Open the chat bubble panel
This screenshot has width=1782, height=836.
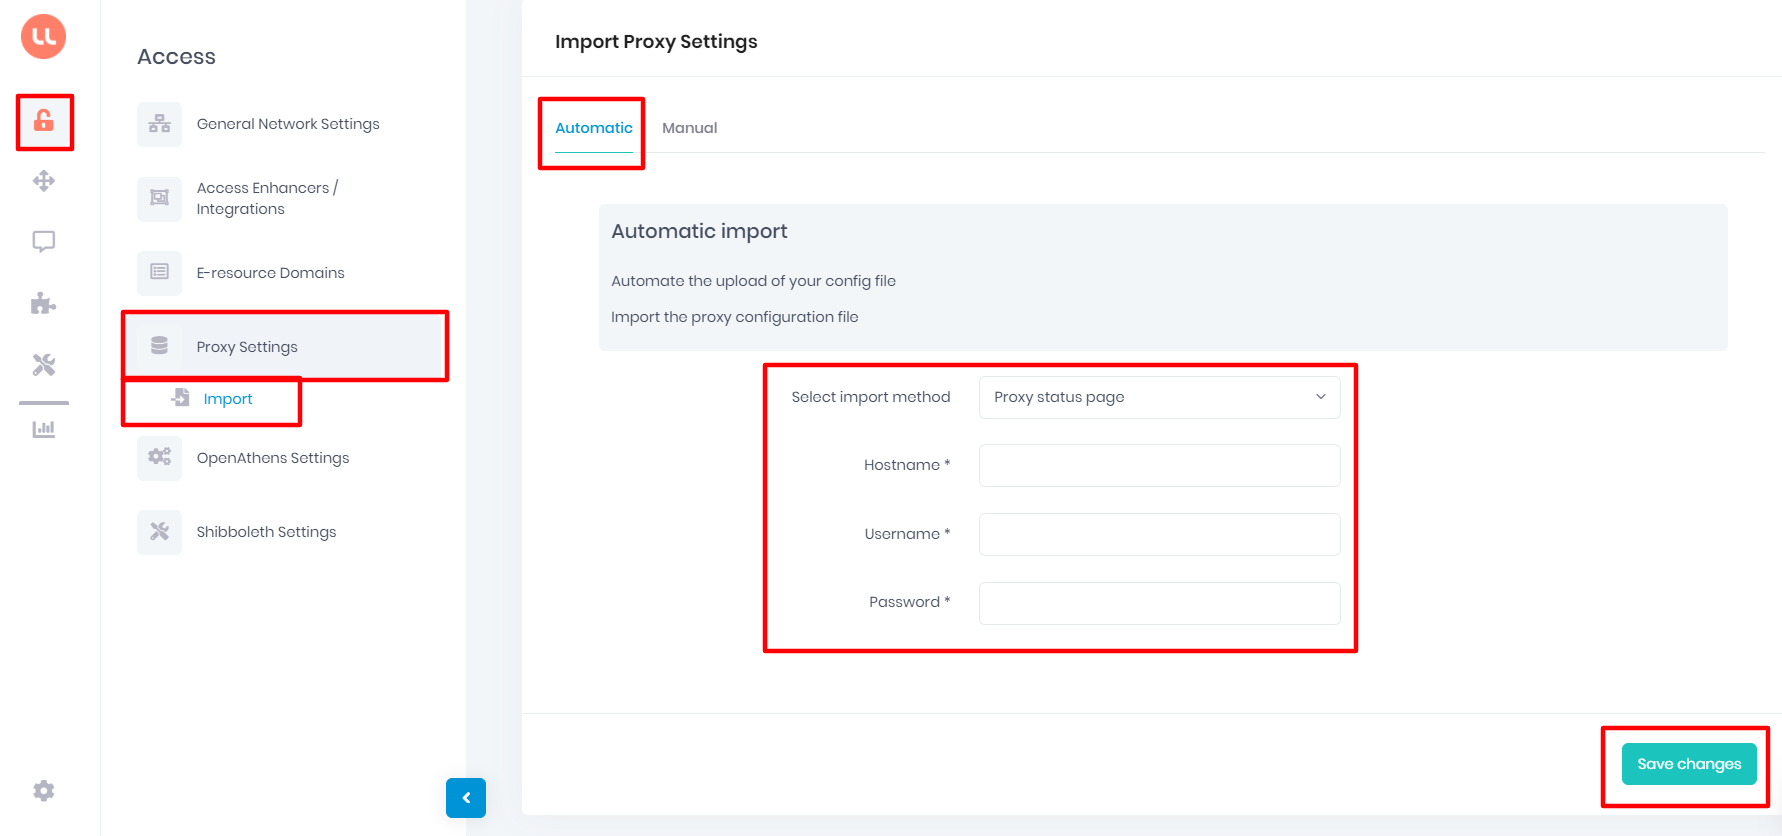[43, 241]
